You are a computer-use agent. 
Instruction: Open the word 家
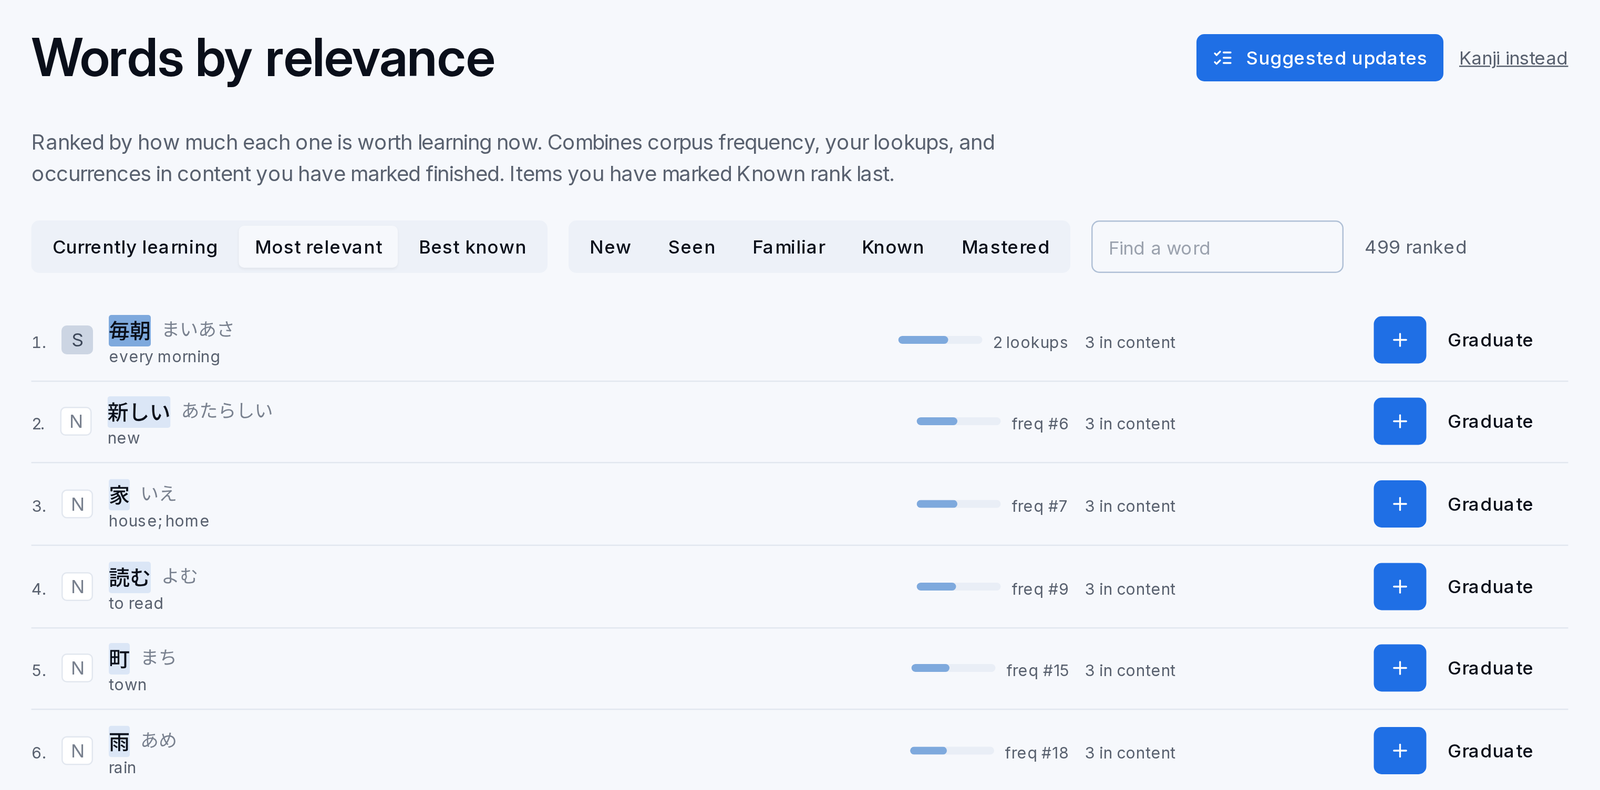coord(119,495)
